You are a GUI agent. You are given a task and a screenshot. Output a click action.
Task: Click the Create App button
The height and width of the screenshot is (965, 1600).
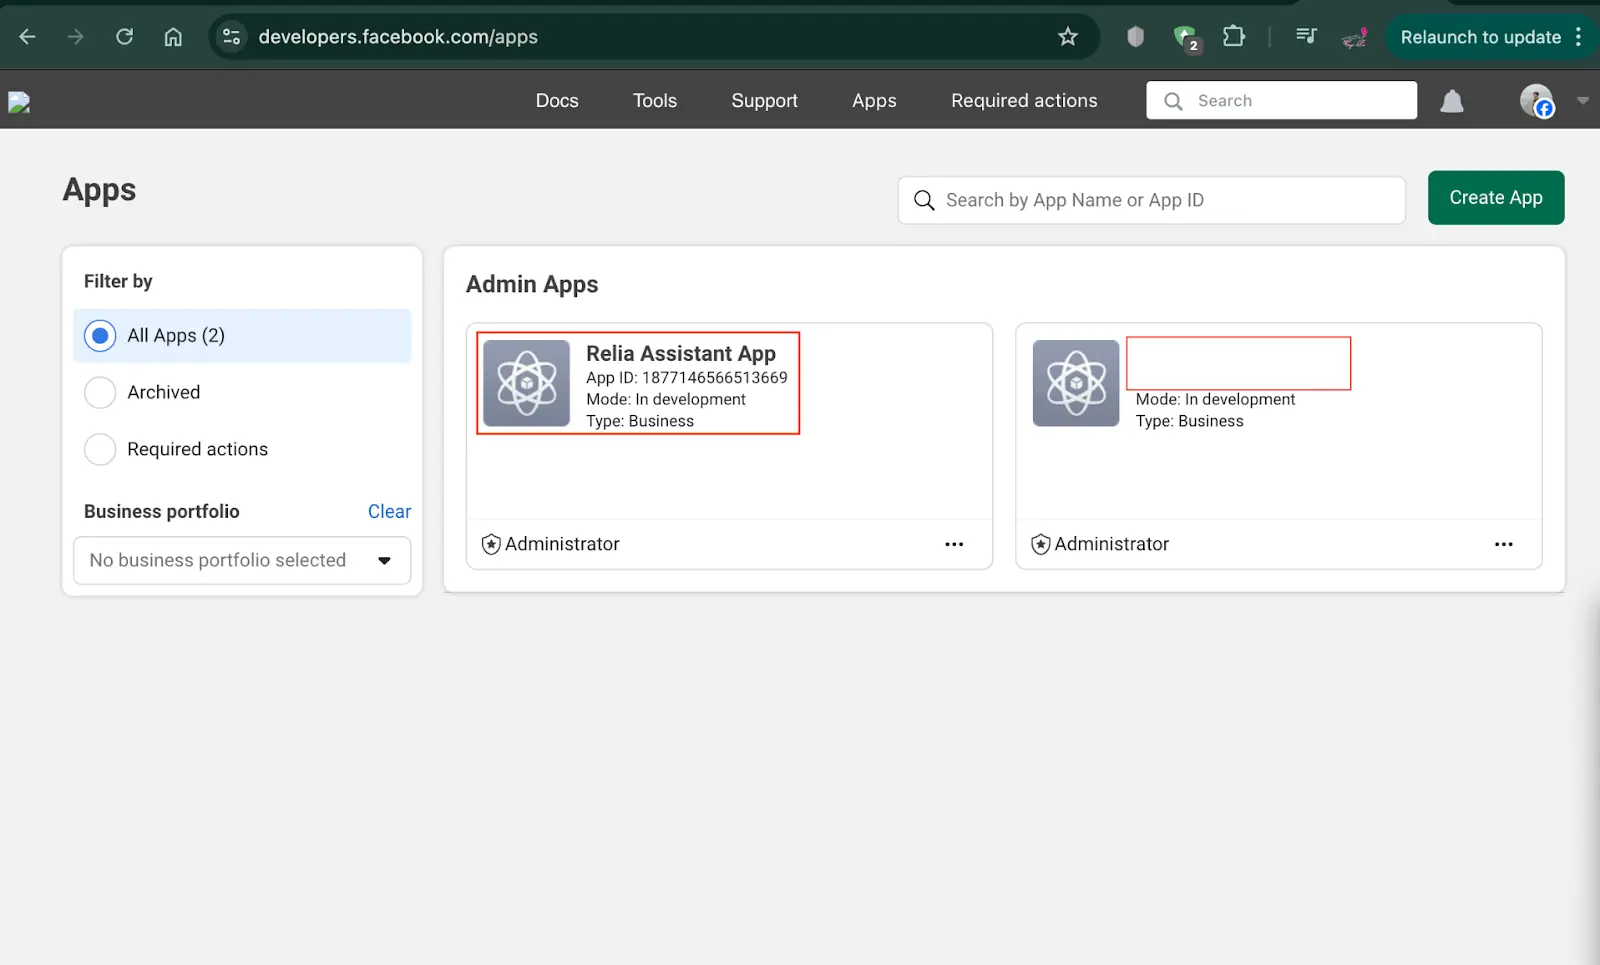click(1495, 198)
